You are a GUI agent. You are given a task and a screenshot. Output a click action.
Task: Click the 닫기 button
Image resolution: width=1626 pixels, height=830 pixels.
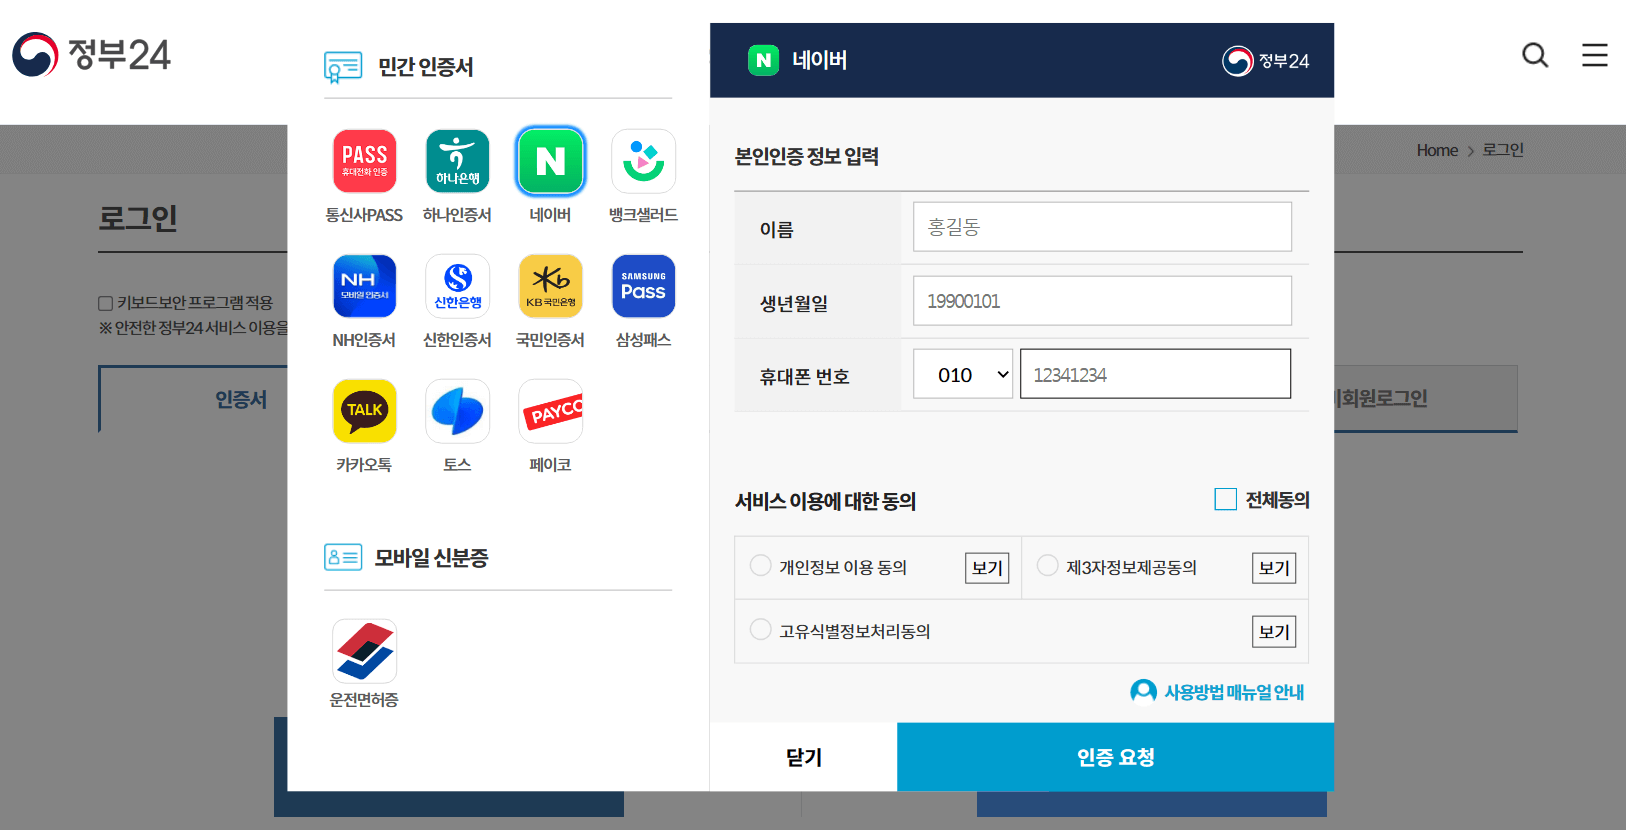[804, 757]
